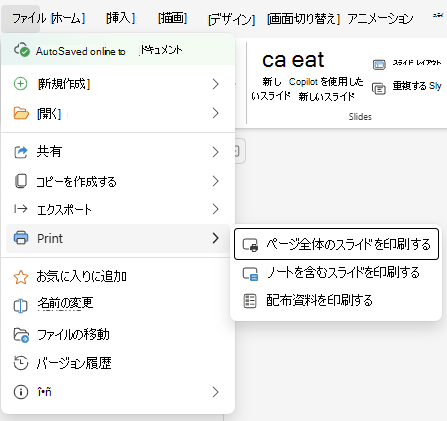Click Copilotを使用した新しいスライド button
Screen dimensions: 447x421
[x=326, y=89]
